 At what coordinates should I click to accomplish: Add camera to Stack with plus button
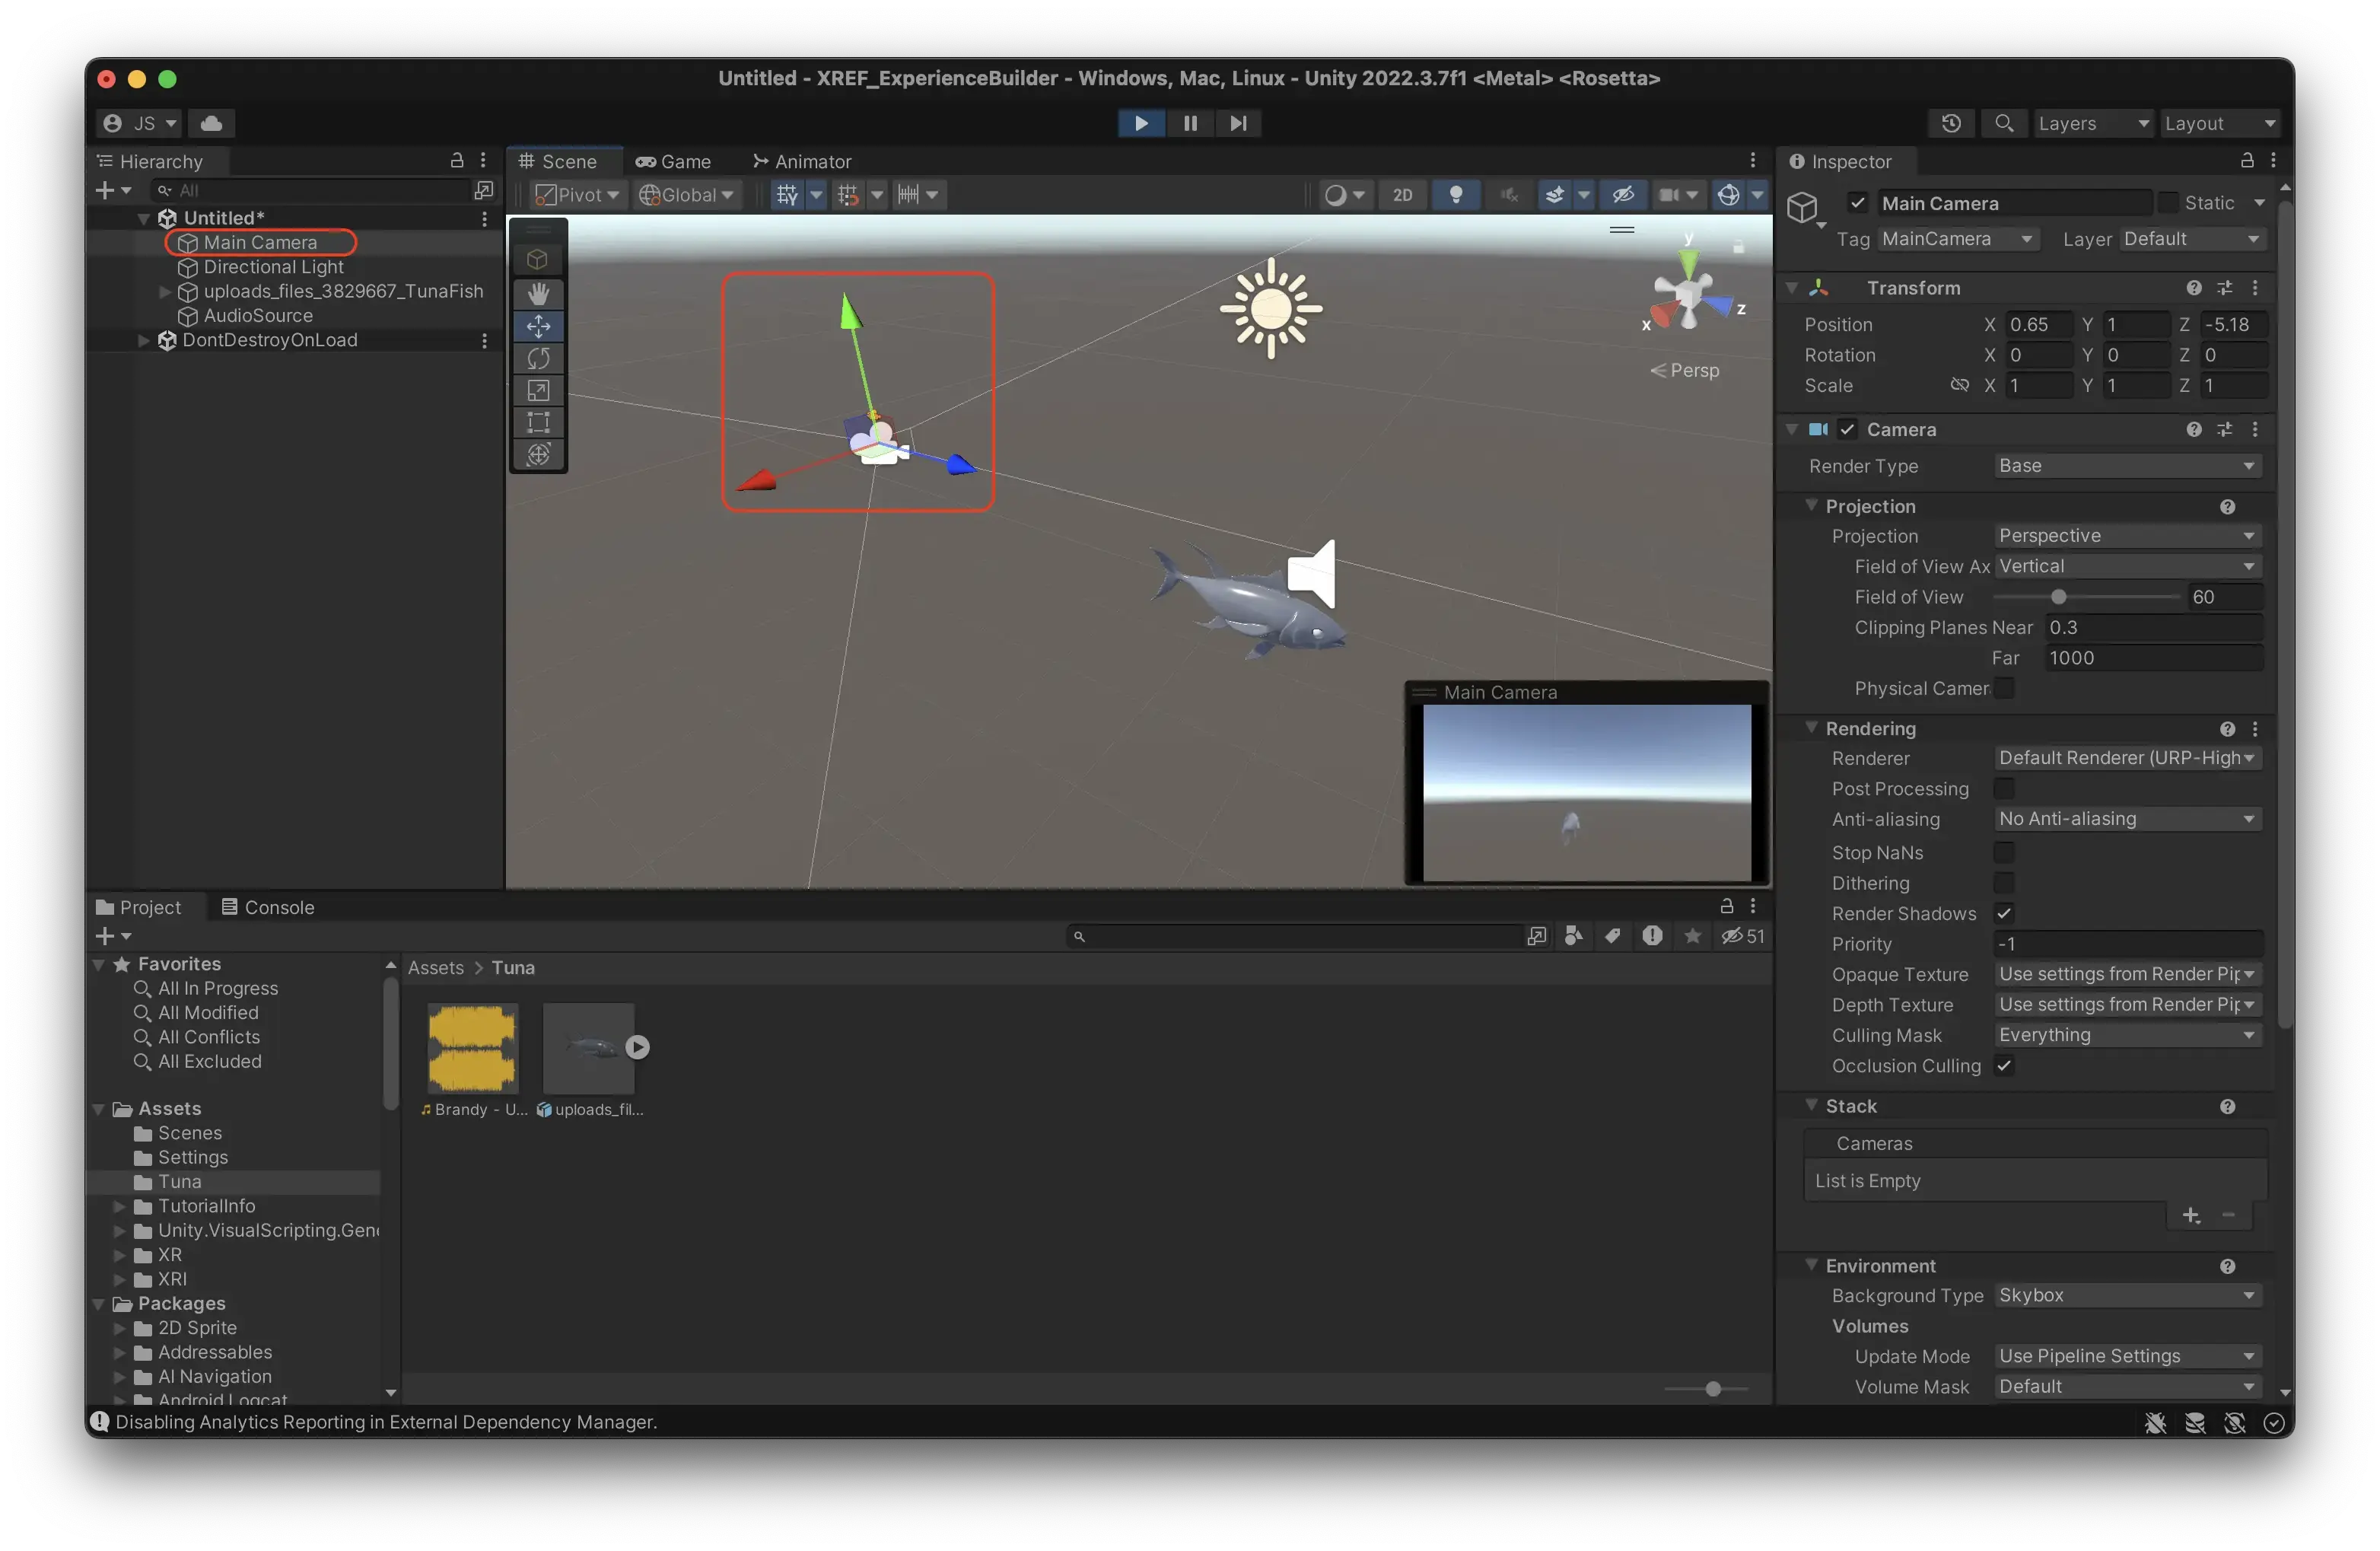[x=2191, y=1215]
